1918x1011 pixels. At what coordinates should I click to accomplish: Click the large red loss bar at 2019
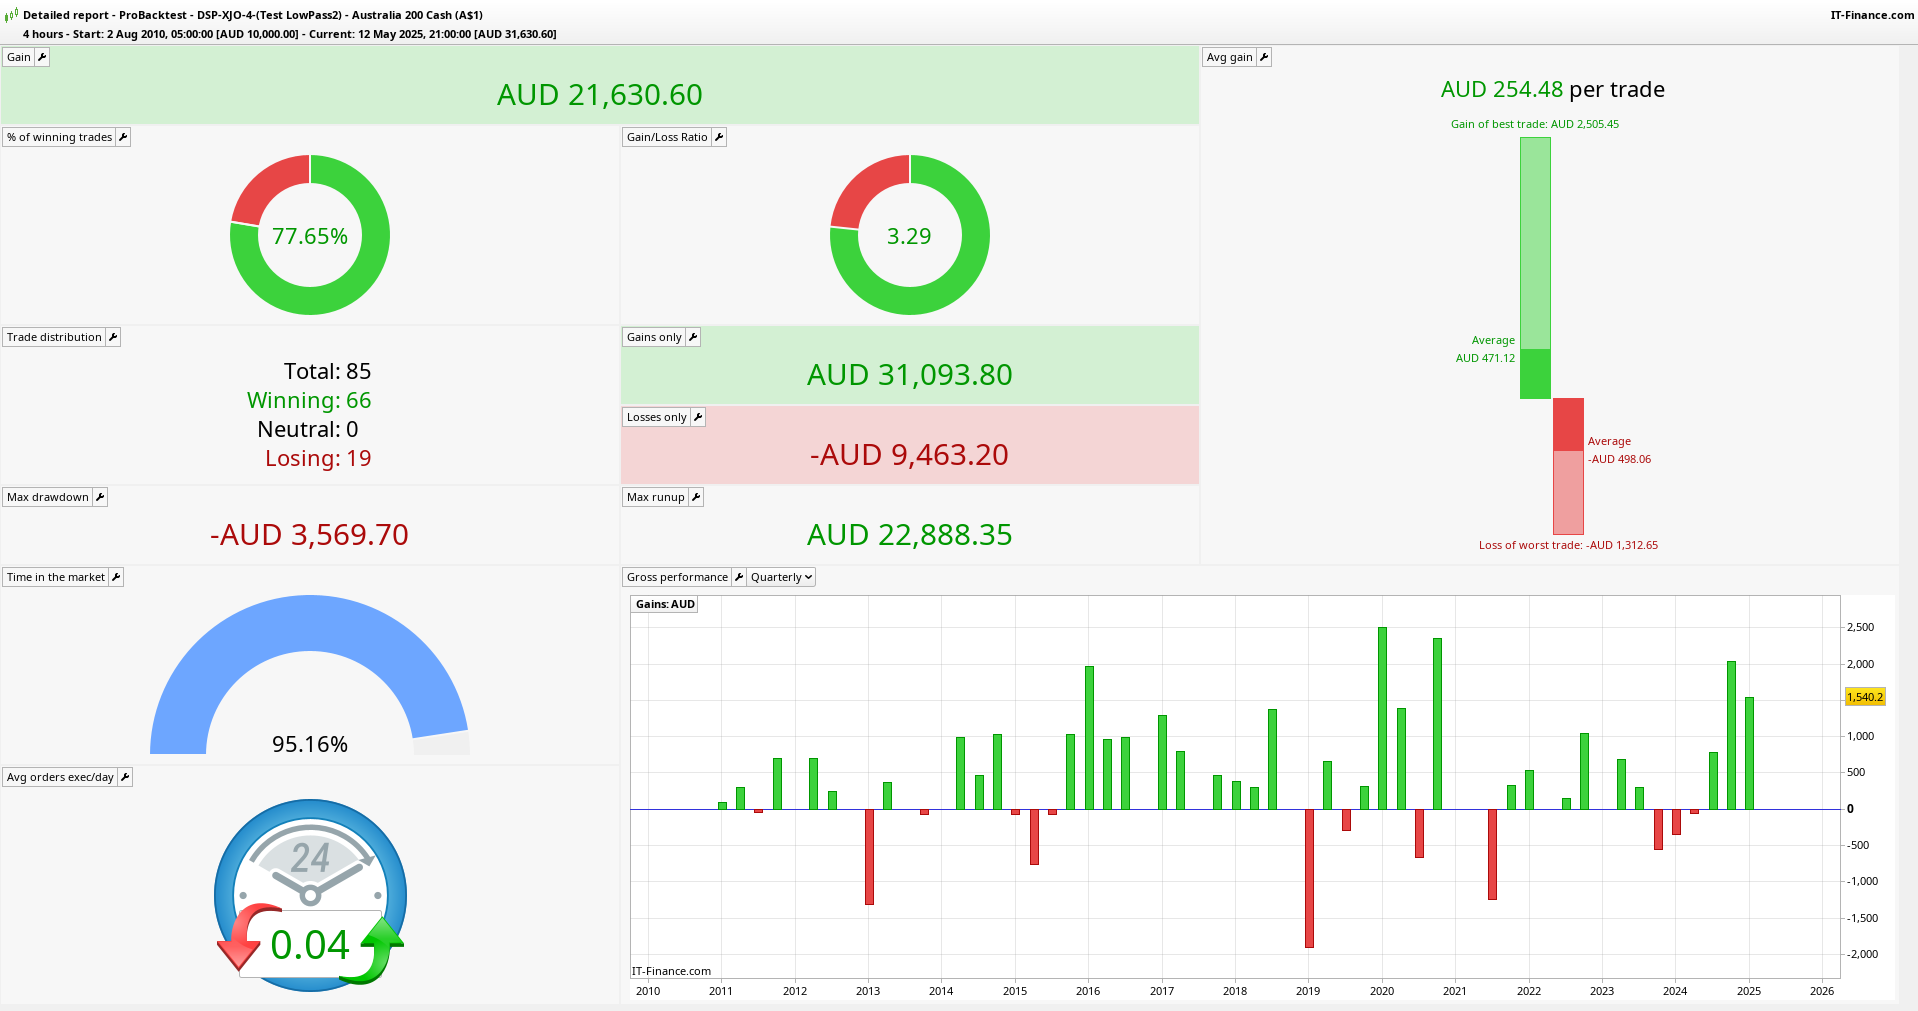(x=1309, y=878)
